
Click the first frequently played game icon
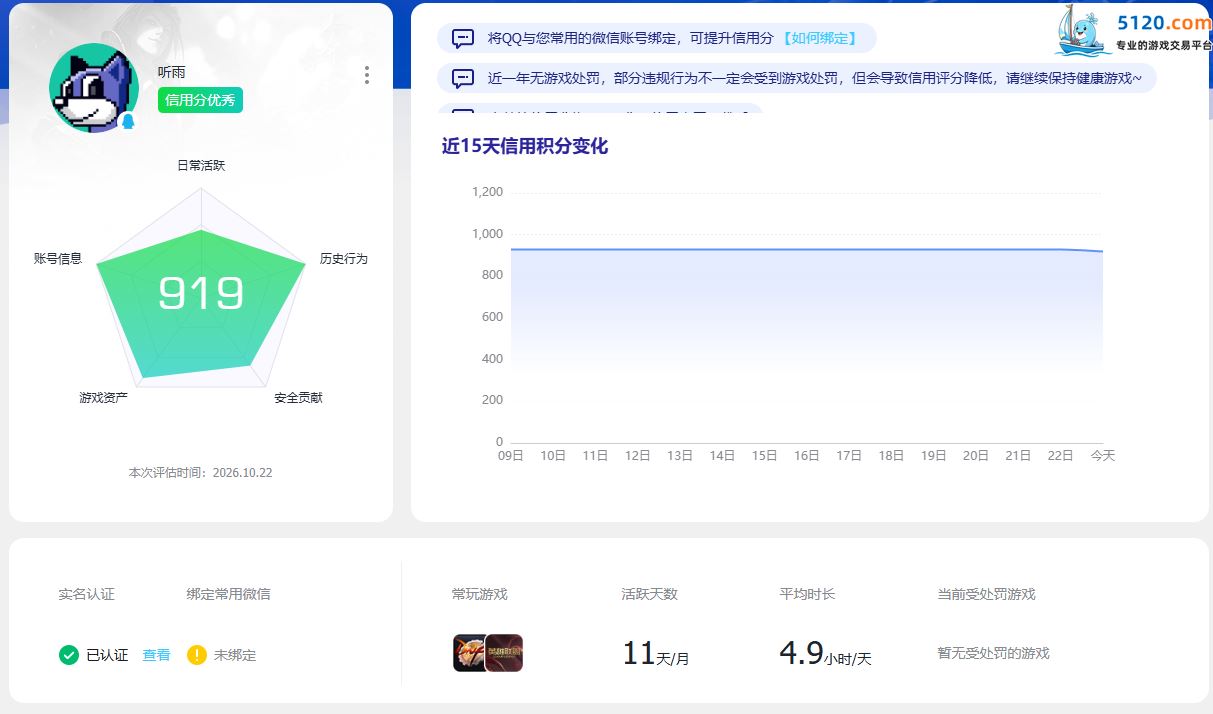(x=470, y=653)
